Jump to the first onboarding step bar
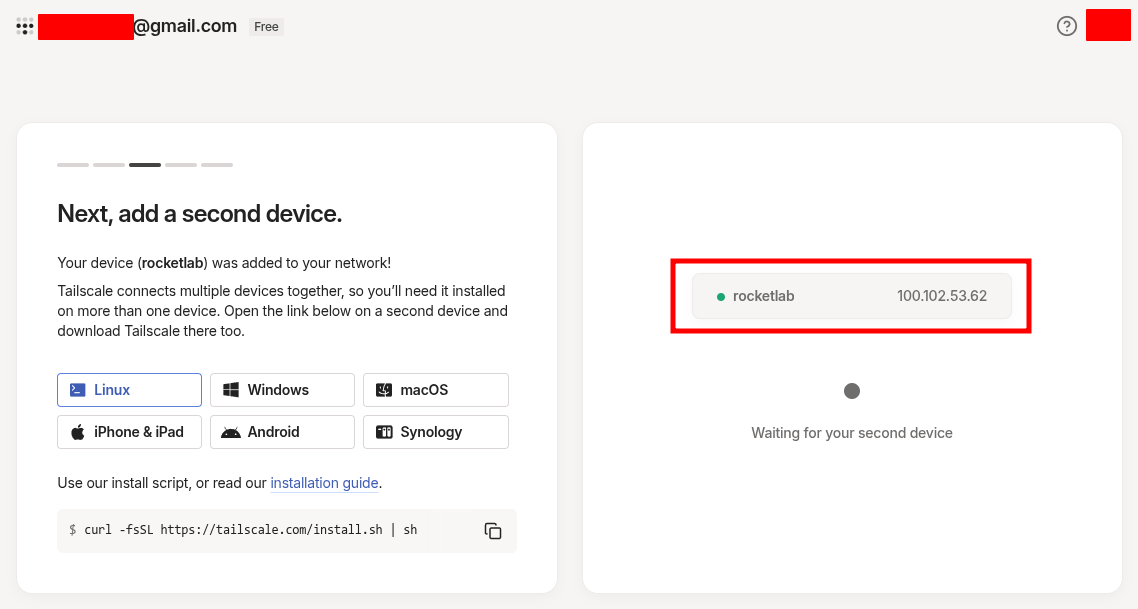This screenshot has width=1138, height=609. [x=73, y=164]
